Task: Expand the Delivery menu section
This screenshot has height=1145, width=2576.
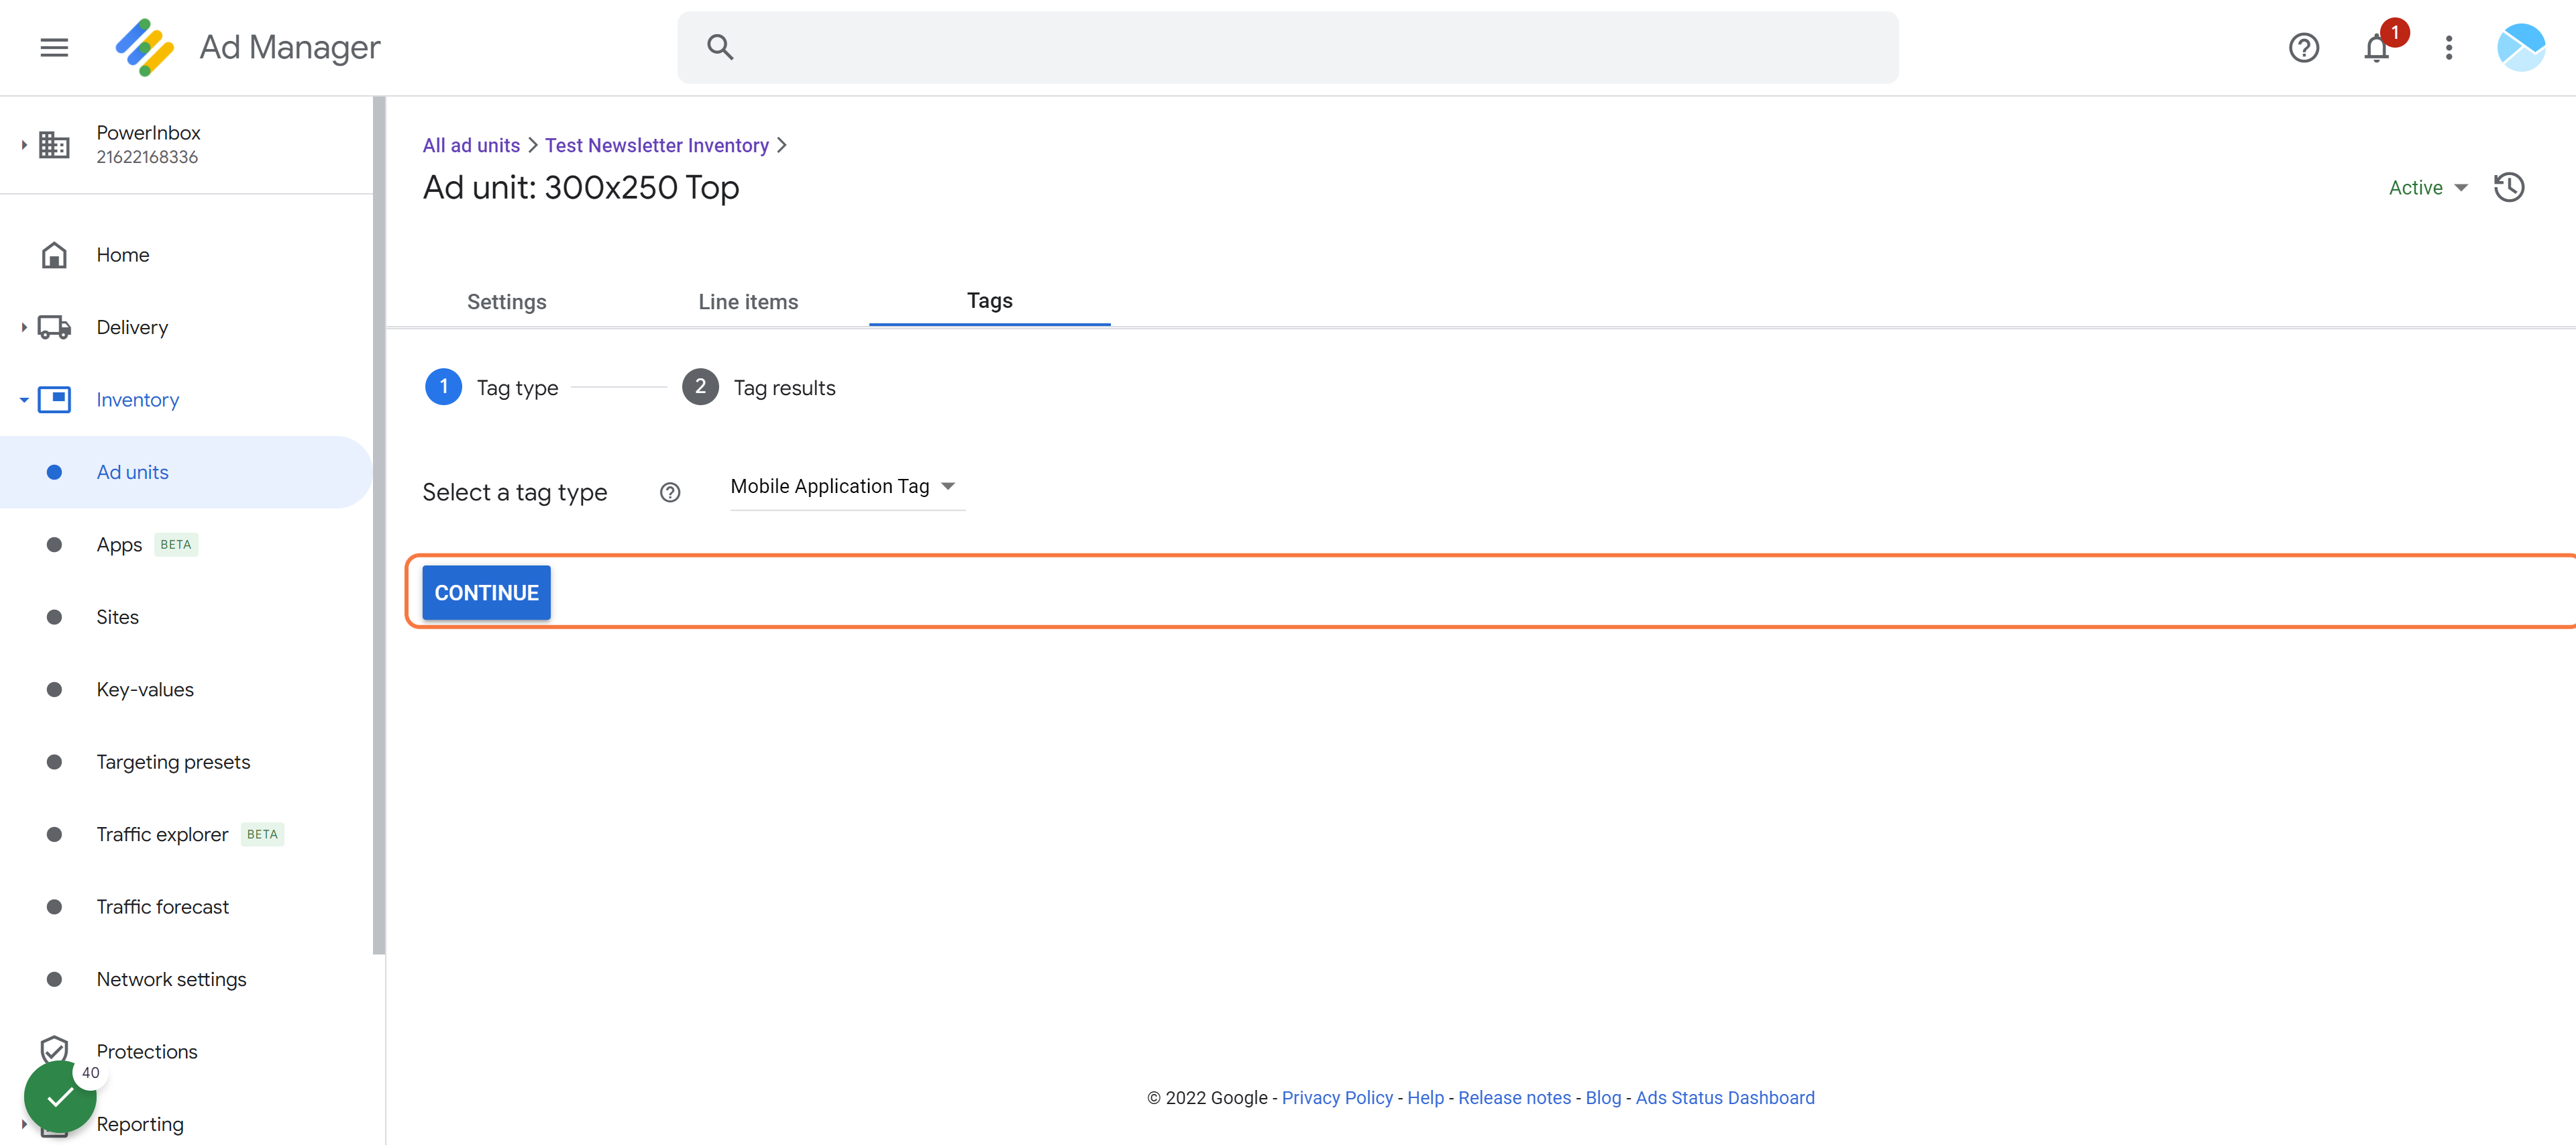Action: click(24, 327)
